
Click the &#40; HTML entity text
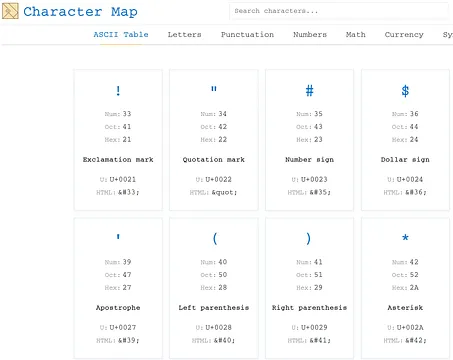[224, 340]
